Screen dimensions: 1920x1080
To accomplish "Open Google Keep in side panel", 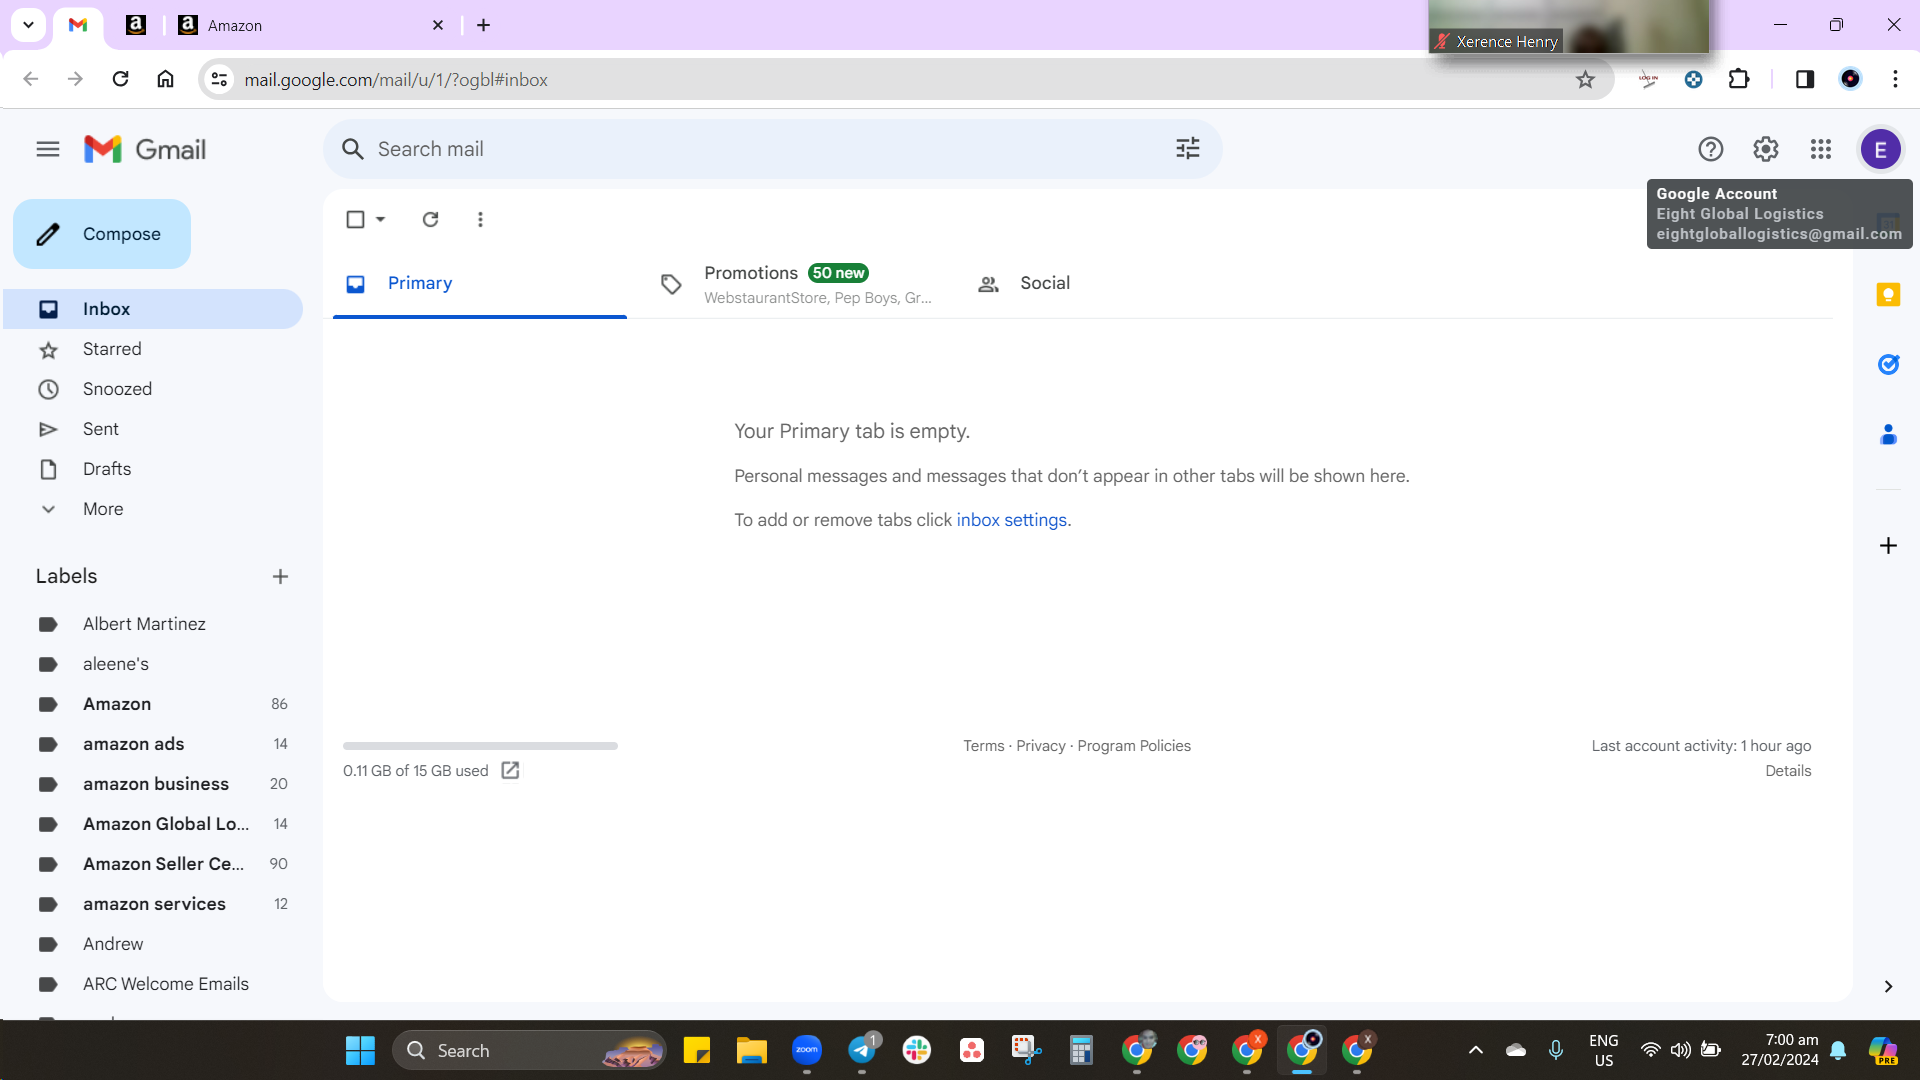I will click(1888, 294).
